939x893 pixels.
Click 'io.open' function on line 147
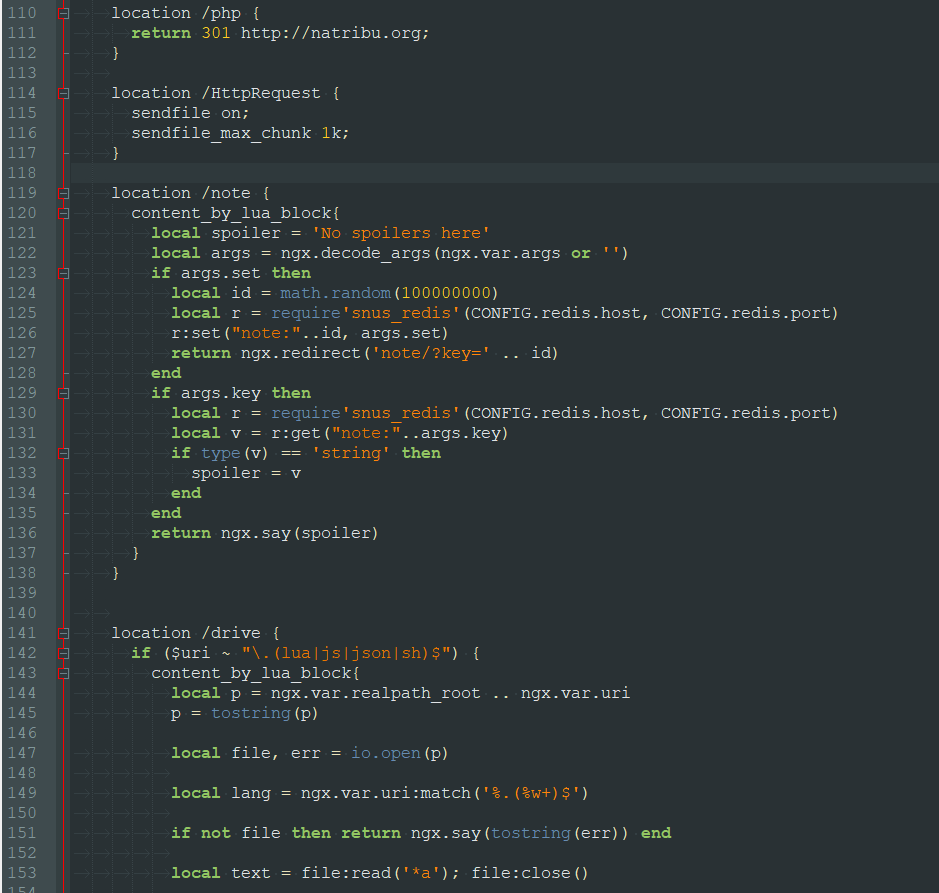(386, 753)
